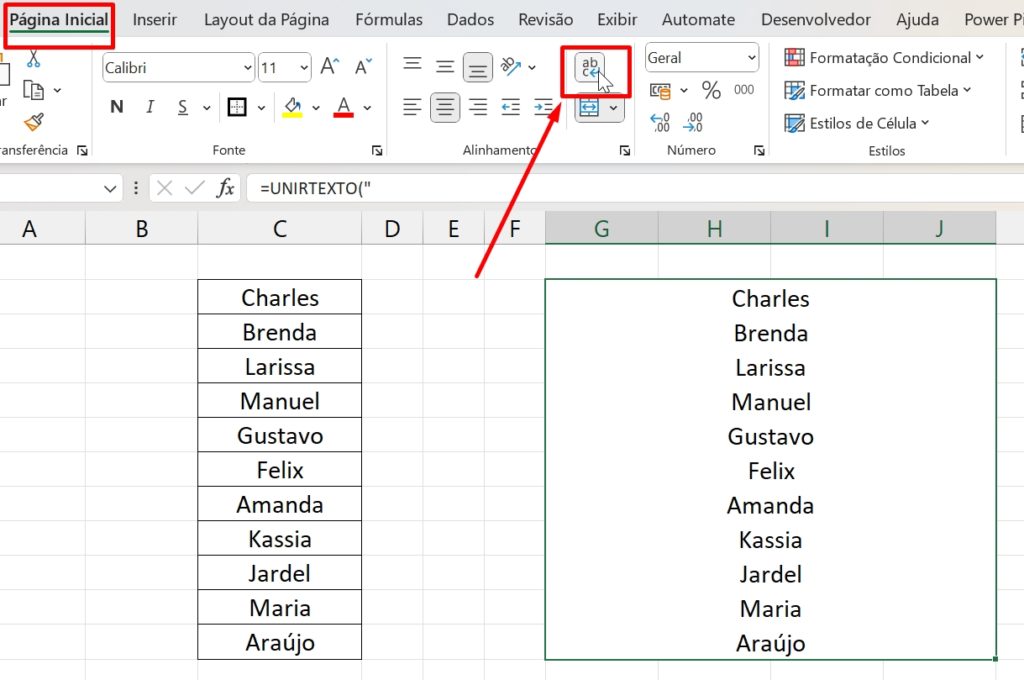Open the Alinhamento dialog launcher
This screenshot has height=680, width=1024.
coord(626,150)
